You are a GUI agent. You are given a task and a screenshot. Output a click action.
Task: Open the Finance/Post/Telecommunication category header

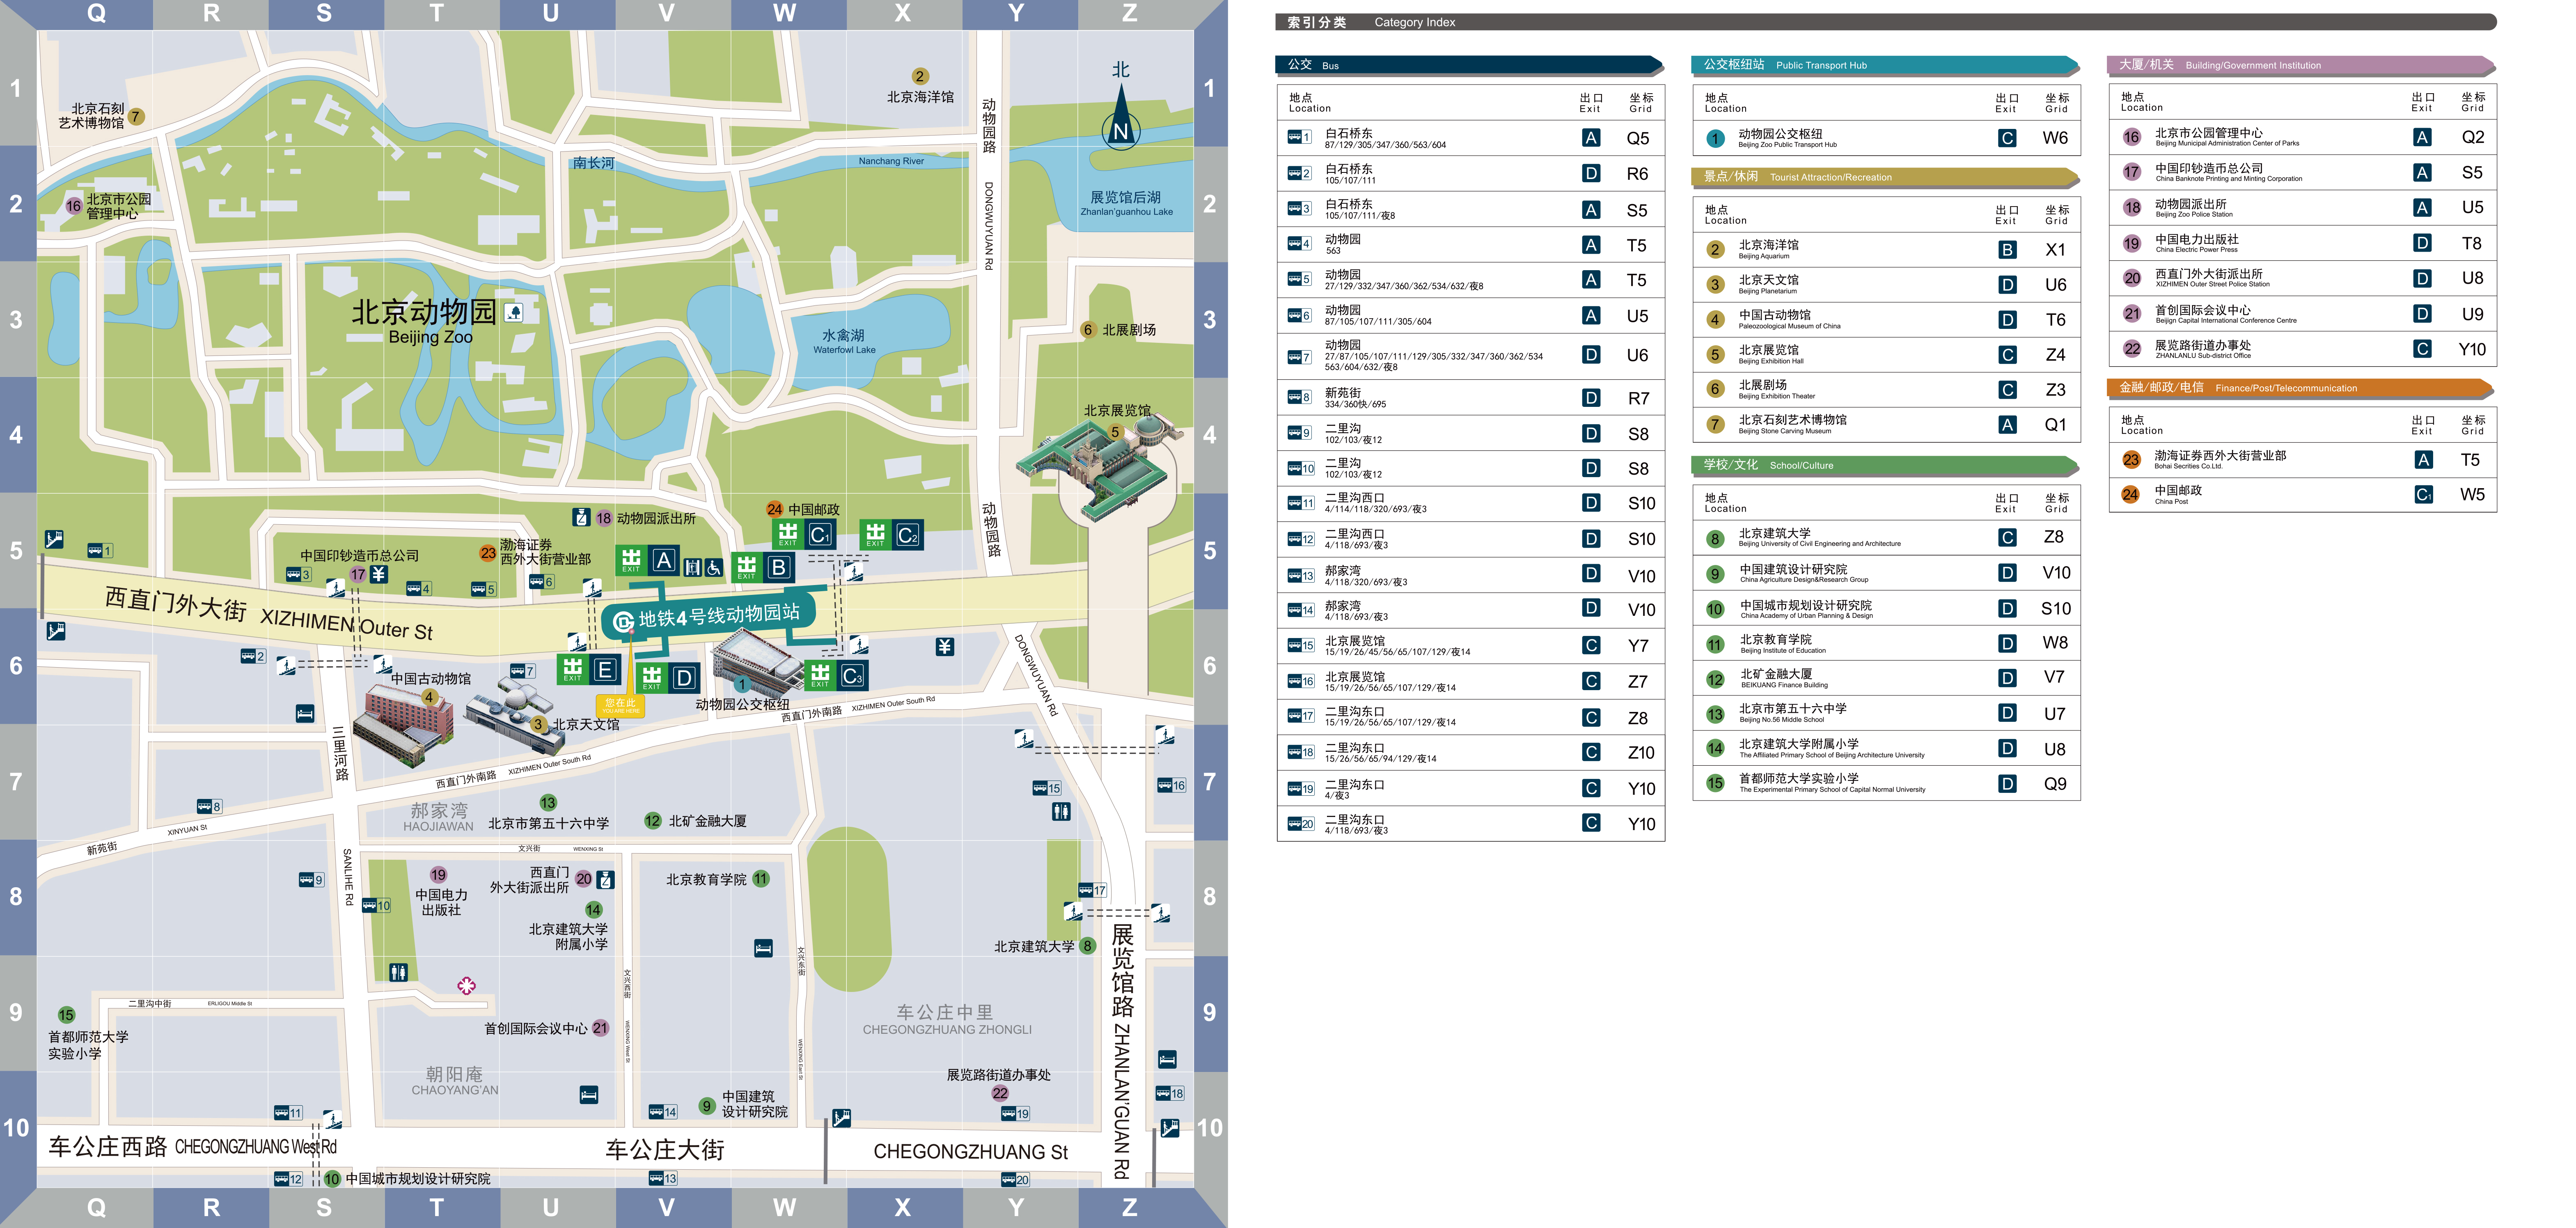tap(2301, 388)
